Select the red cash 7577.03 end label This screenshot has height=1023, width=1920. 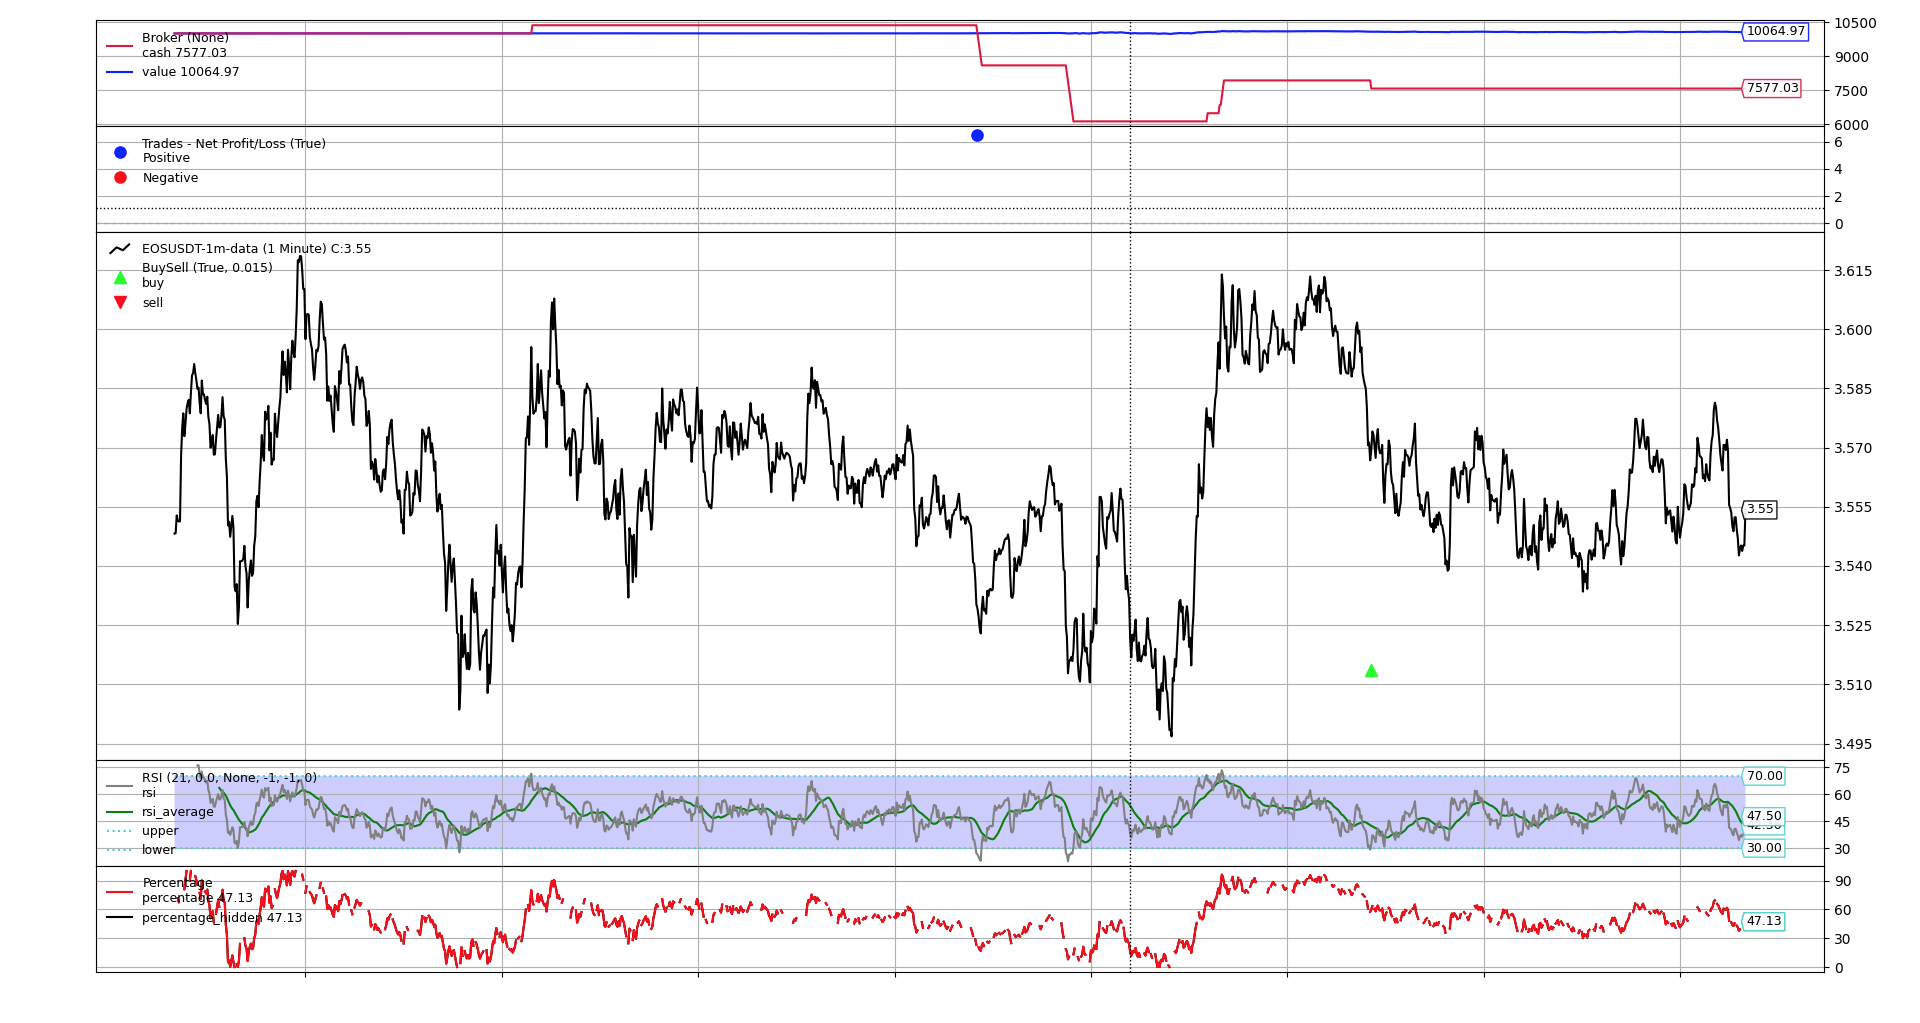coord(1772,89)
